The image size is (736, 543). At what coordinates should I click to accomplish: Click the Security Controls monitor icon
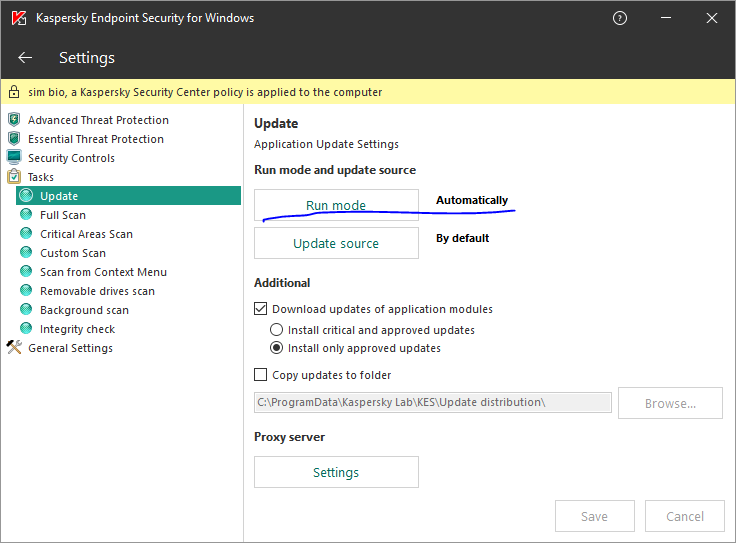[x=14, y=158]
